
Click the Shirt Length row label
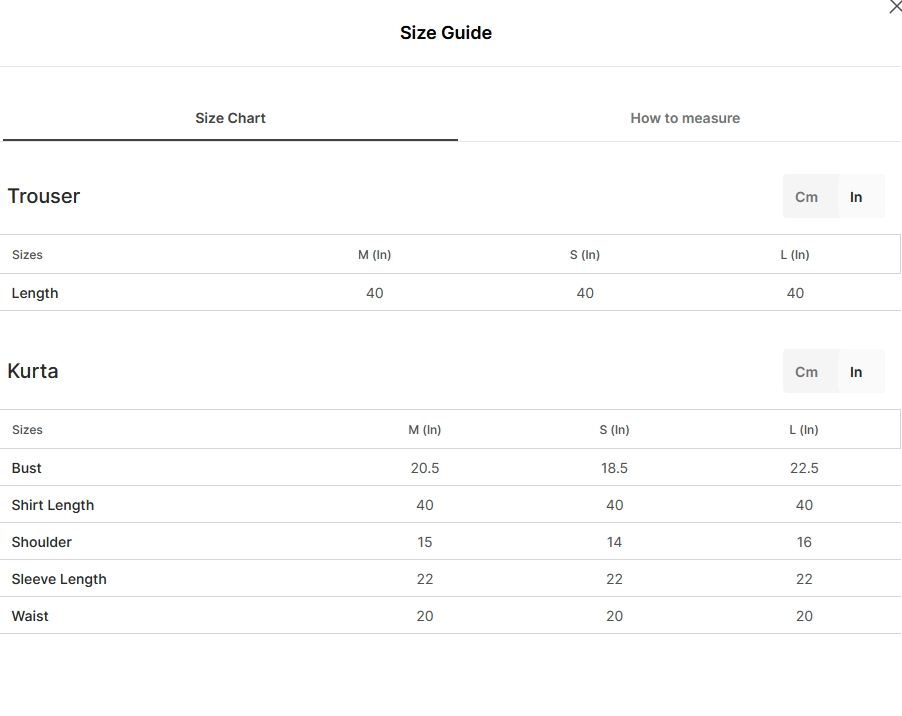(53, 505)
